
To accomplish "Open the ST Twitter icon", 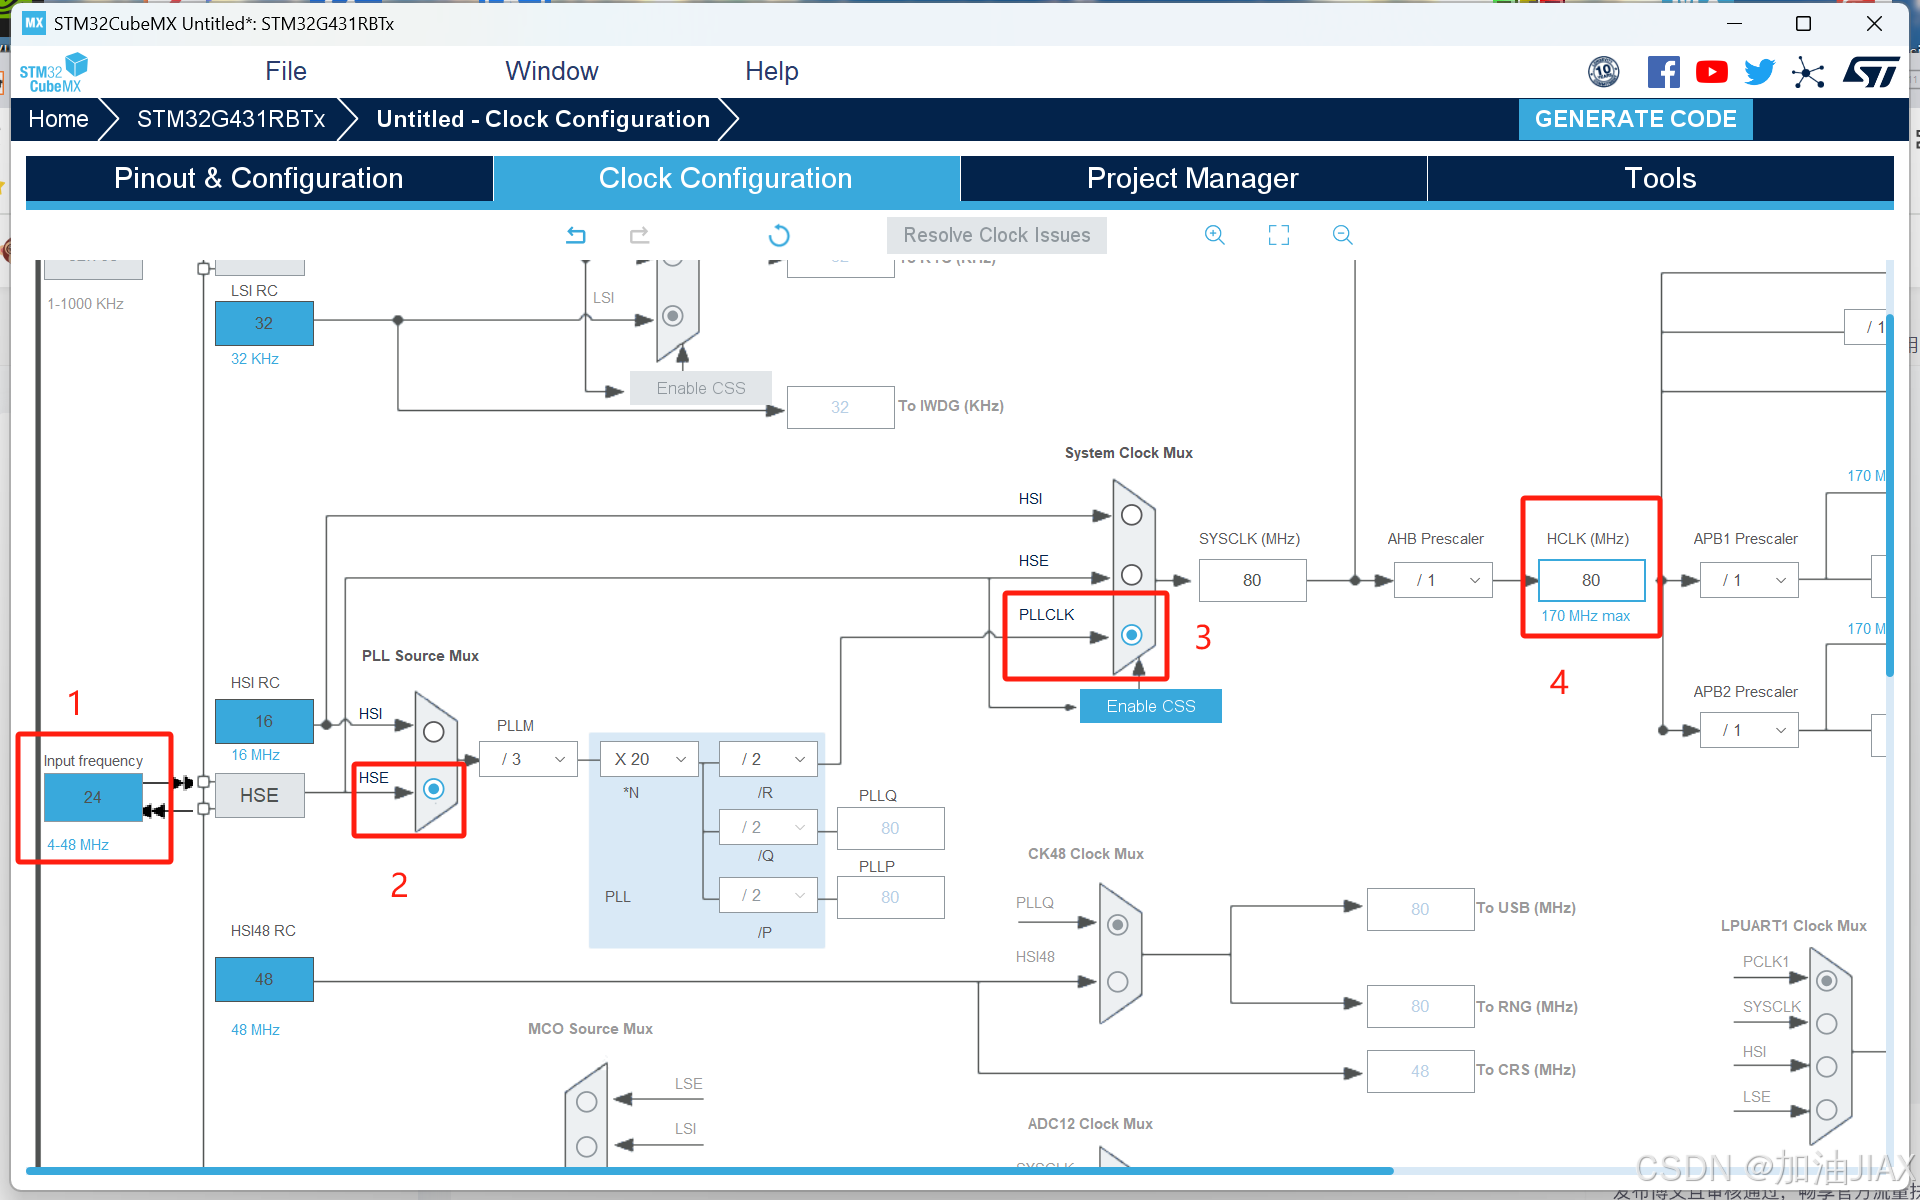I will click(x=1760, y=72).
